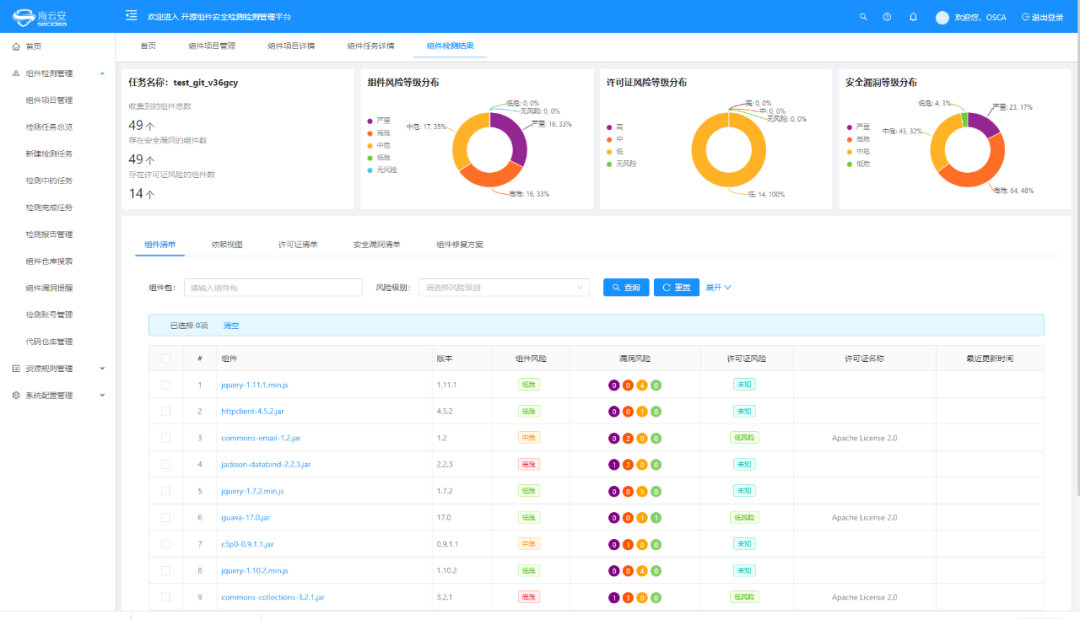Open help via question mark icon
The width and height of the screenshot is (1080, 620).
point(887,17)
